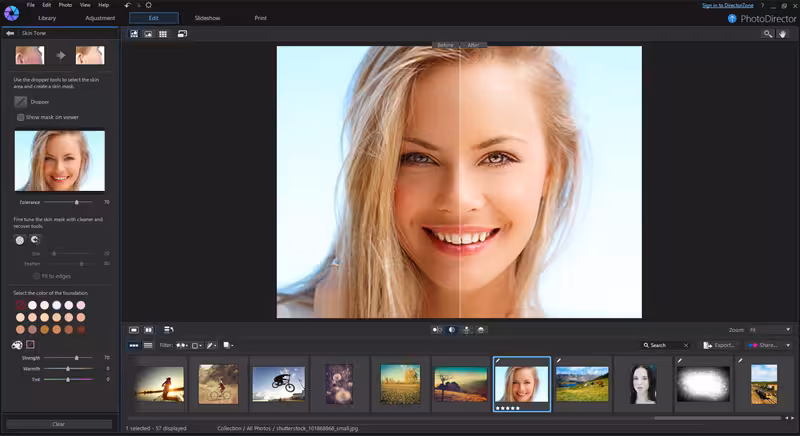This screenshot has width=800, height=436.
Task: Click the magnifier zoom tool
Action: pyautogui.click(x=767, y=34)
